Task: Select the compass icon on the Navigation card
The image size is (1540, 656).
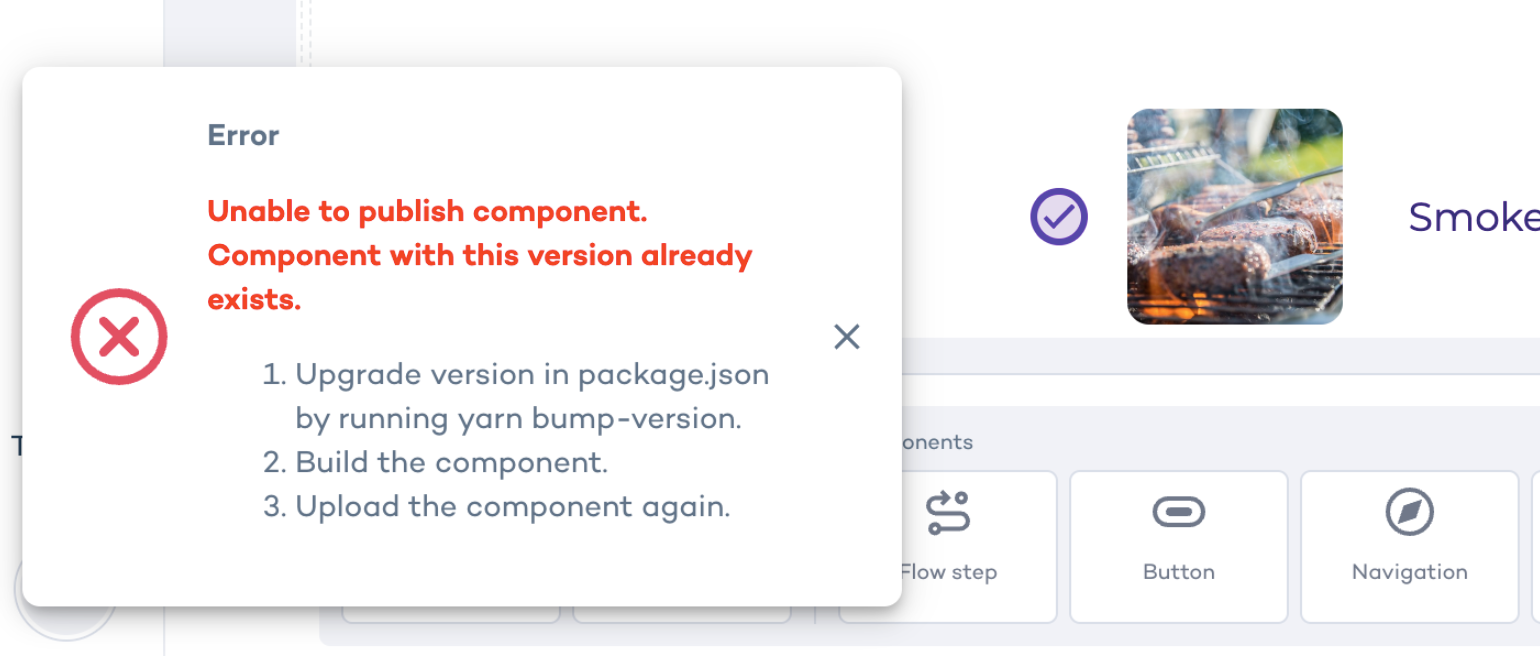Action: tap(1408, 510)
